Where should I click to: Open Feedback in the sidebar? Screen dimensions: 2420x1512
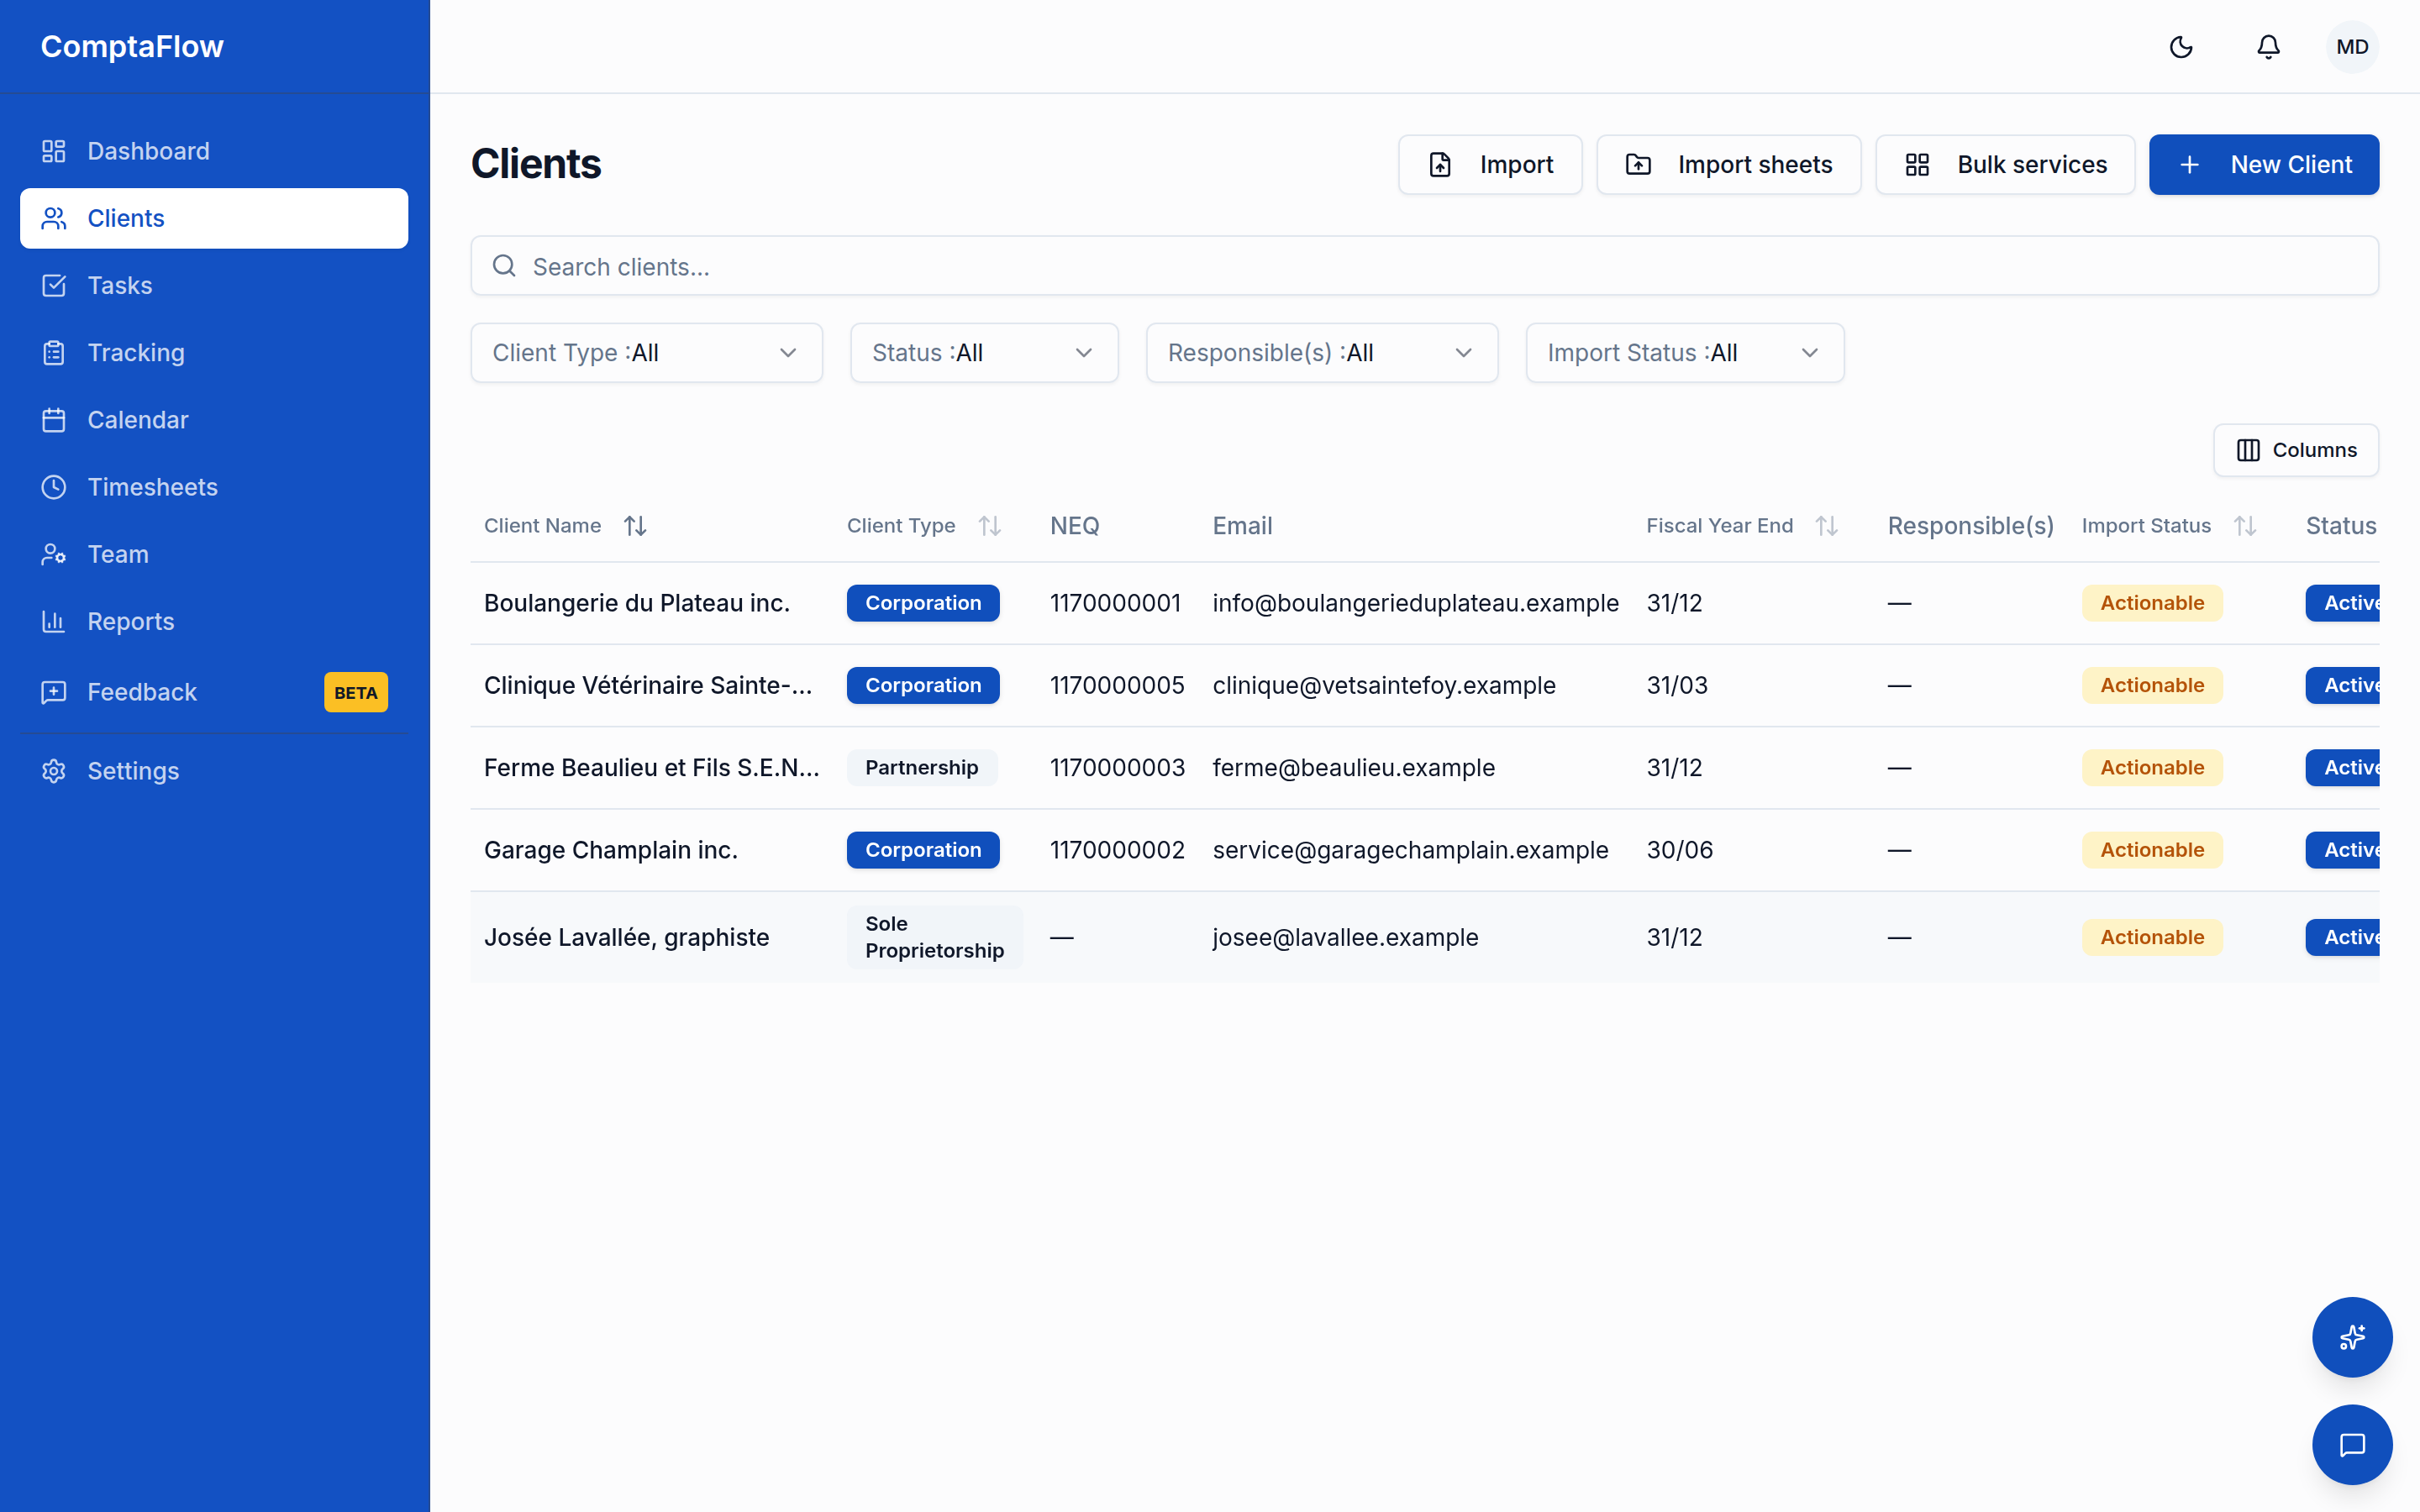point(214,692)
